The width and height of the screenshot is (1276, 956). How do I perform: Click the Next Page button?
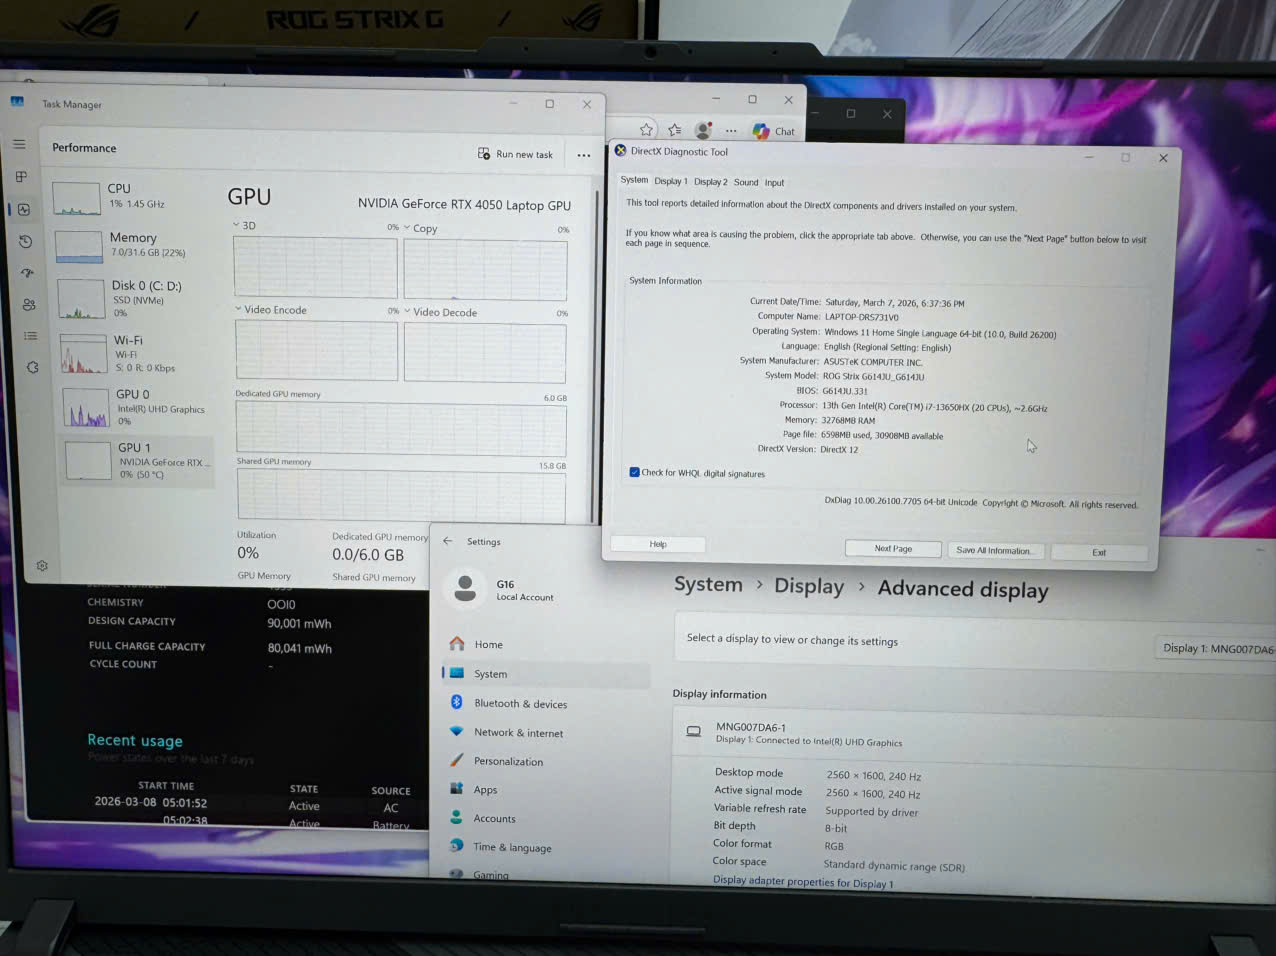(x=893, y=549)
